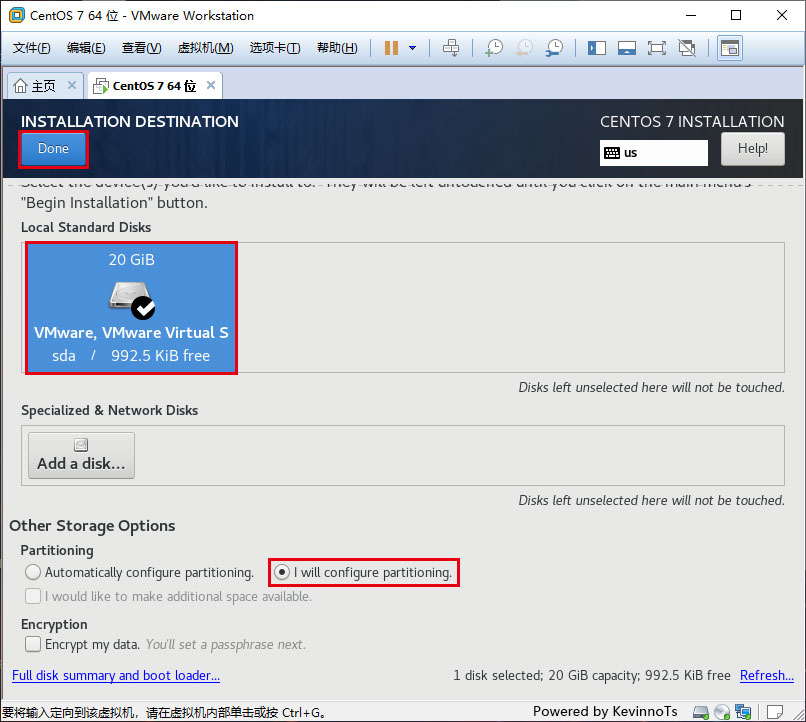Send Ctrl+Alt+Del via the toolbar icon
The image size is (806, 722).
(x=451, y=48)
